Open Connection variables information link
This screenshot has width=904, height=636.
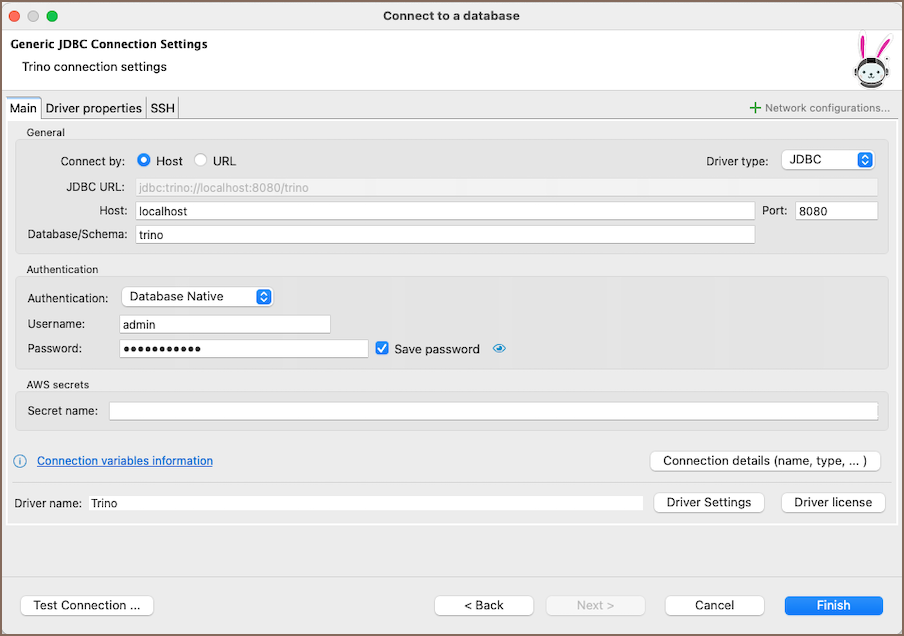(125, 461)
